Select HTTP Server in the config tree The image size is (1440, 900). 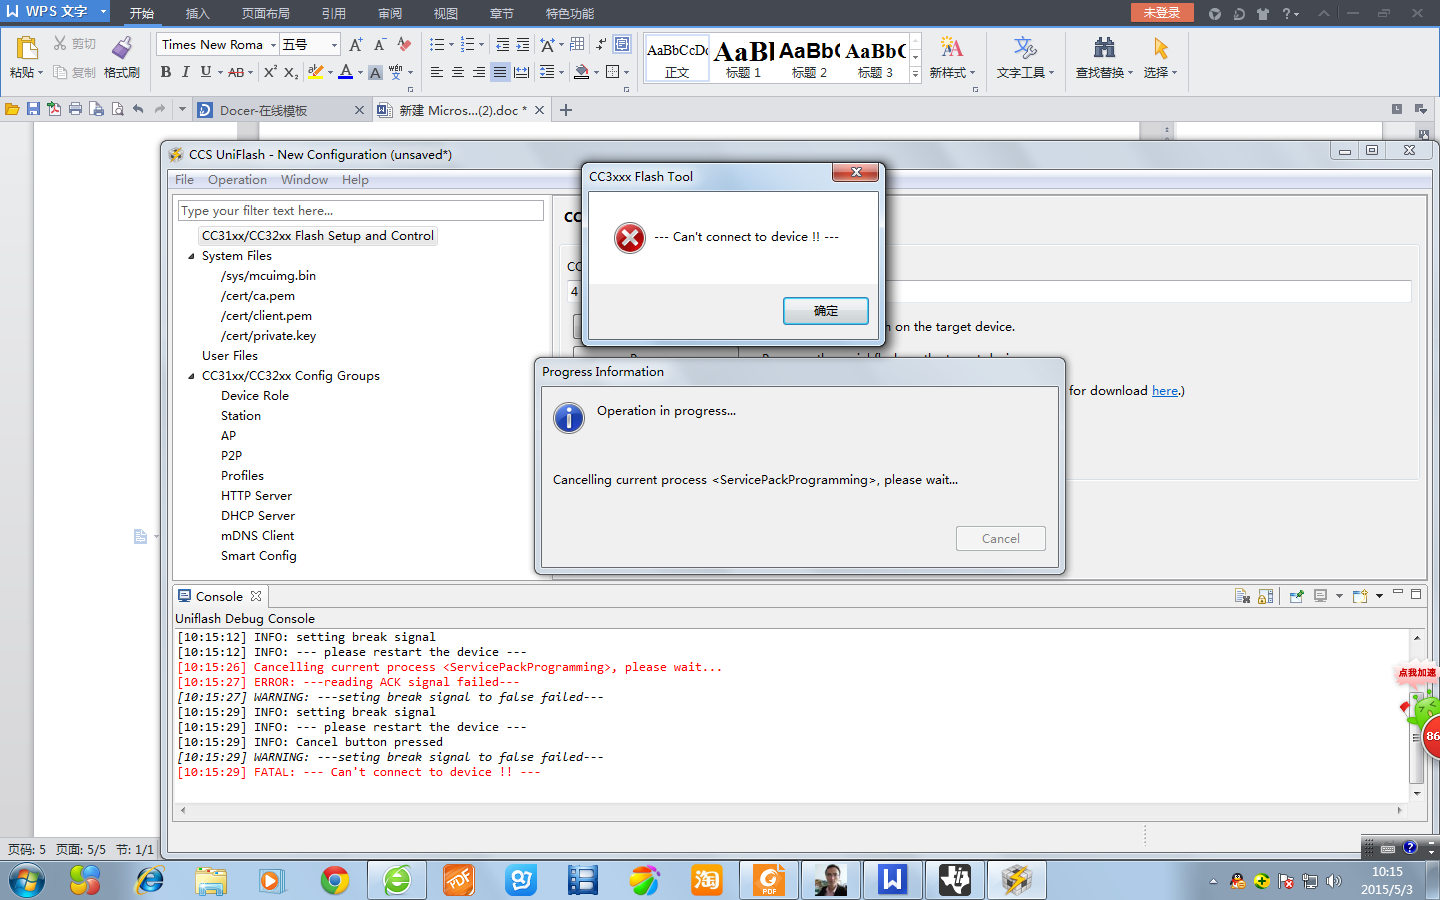[256, 496]
